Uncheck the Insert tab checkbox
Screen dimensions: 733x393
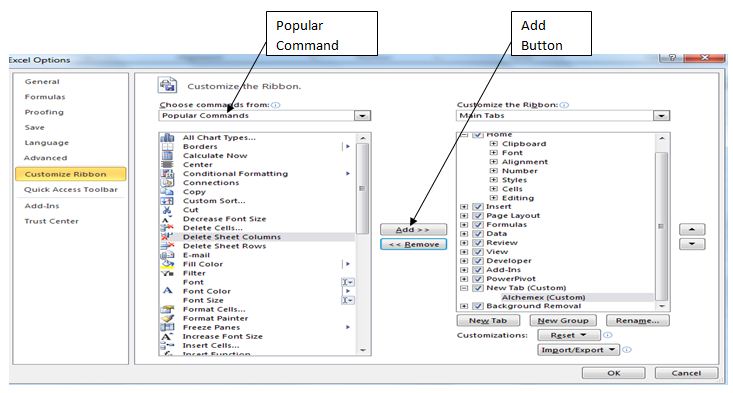[x=477, y=207]
